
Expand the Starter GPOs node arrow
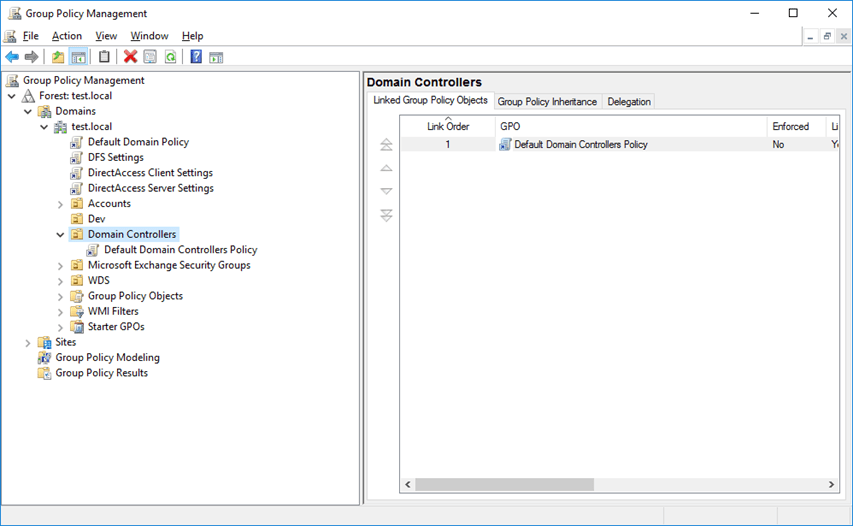coord(60,327)
